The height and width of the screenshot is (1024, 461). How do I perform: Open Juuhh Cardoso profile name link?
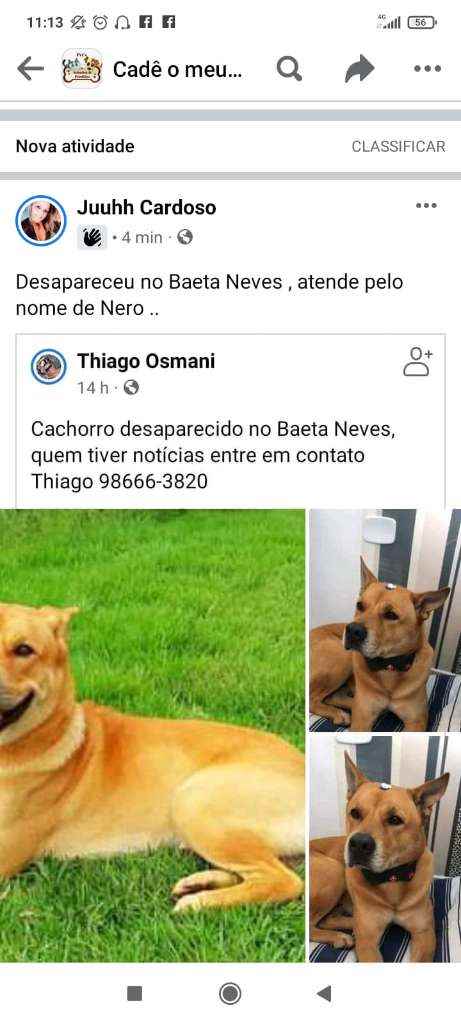point(147,208)
